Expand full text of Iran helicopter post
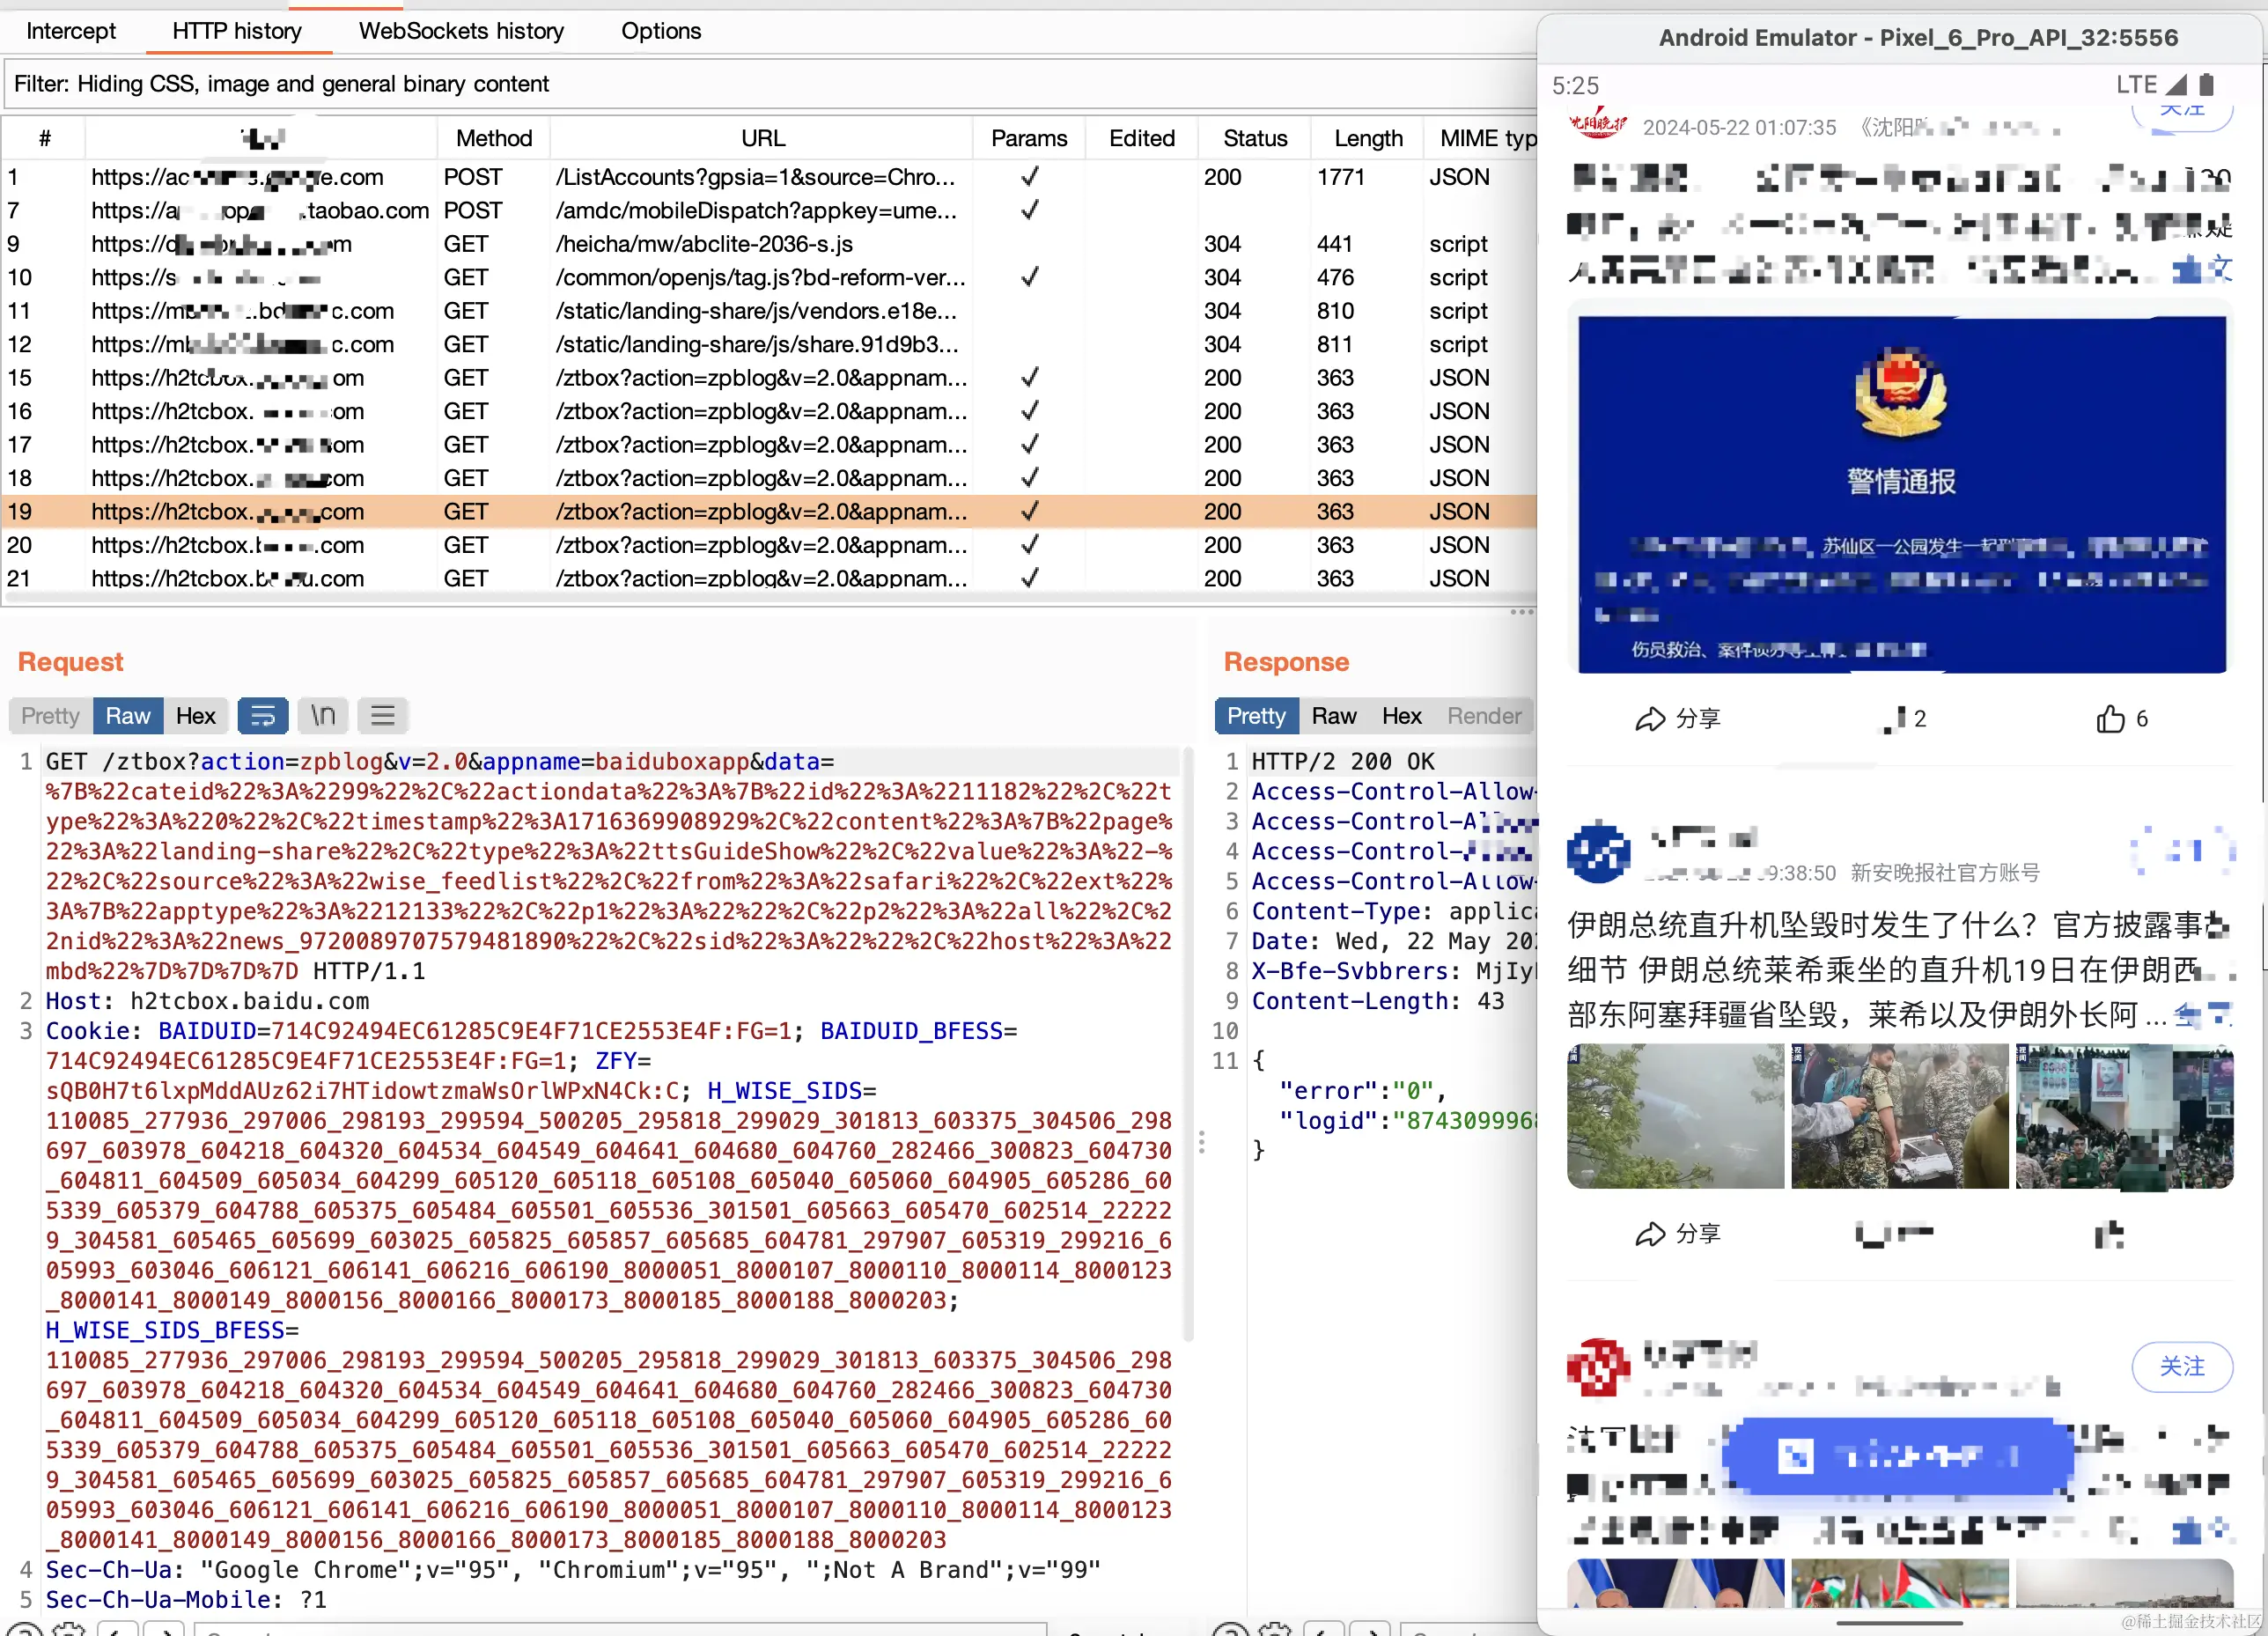This screenshot has width=2268, height=1636. click(2204, 1015)
